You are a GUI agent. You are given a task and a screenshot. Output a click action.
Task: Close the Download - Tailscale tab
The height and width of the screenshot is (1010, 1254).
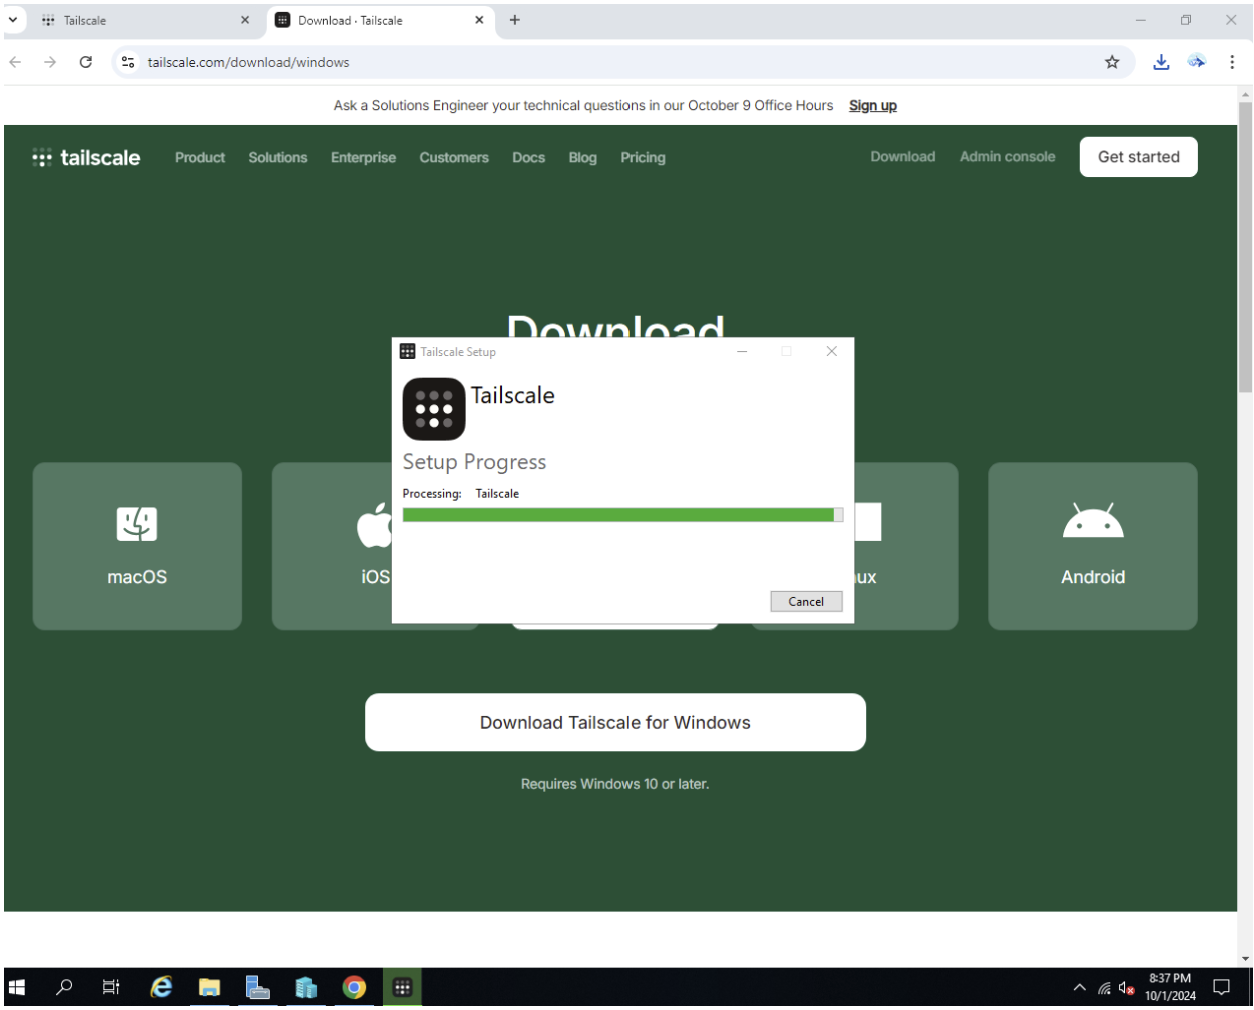(x=479, y=20)
